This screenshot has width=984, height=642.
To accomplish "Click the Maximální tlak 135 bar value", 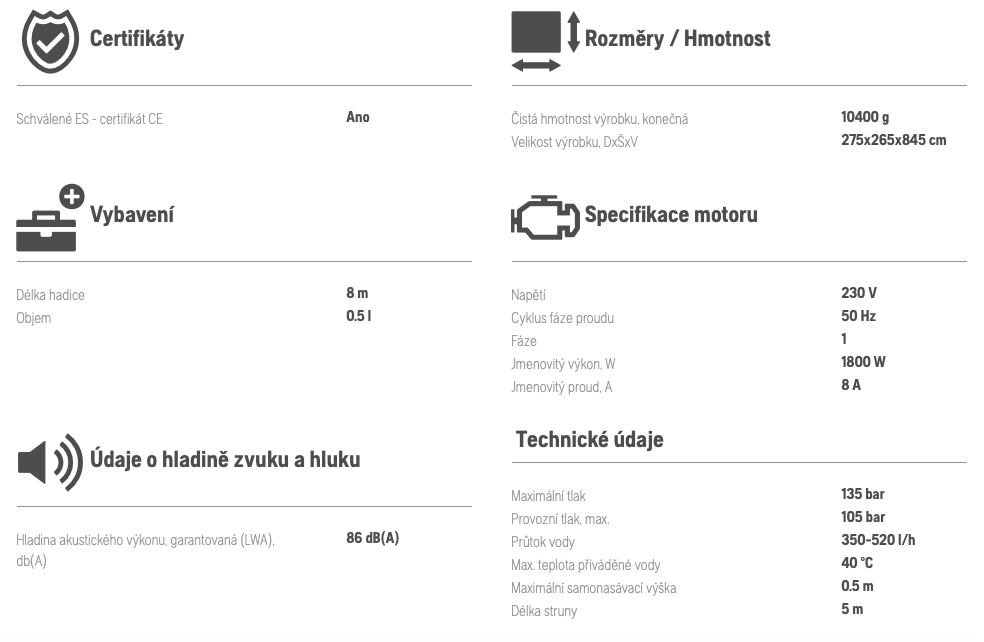I will pos(862,494).
